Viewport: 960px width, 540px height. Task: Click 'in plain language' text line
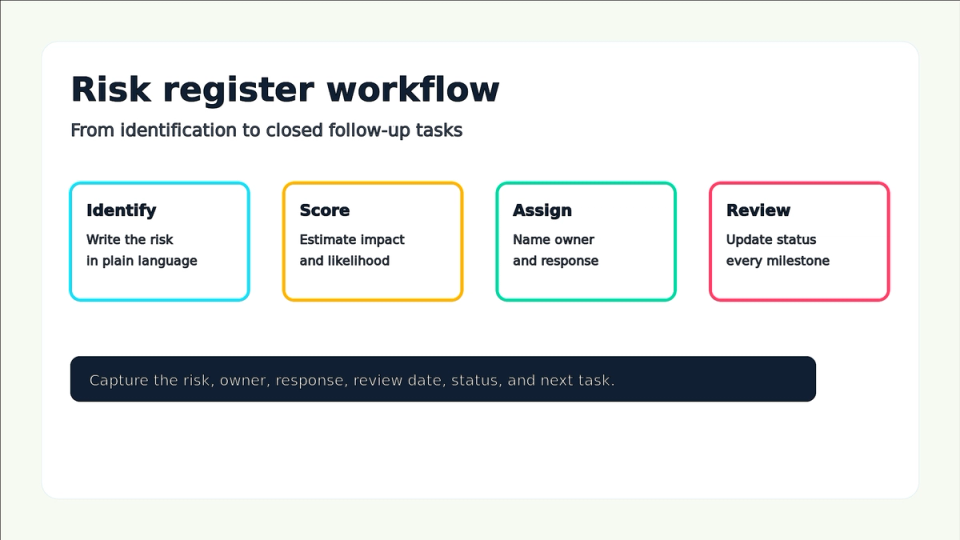[142, 261]
